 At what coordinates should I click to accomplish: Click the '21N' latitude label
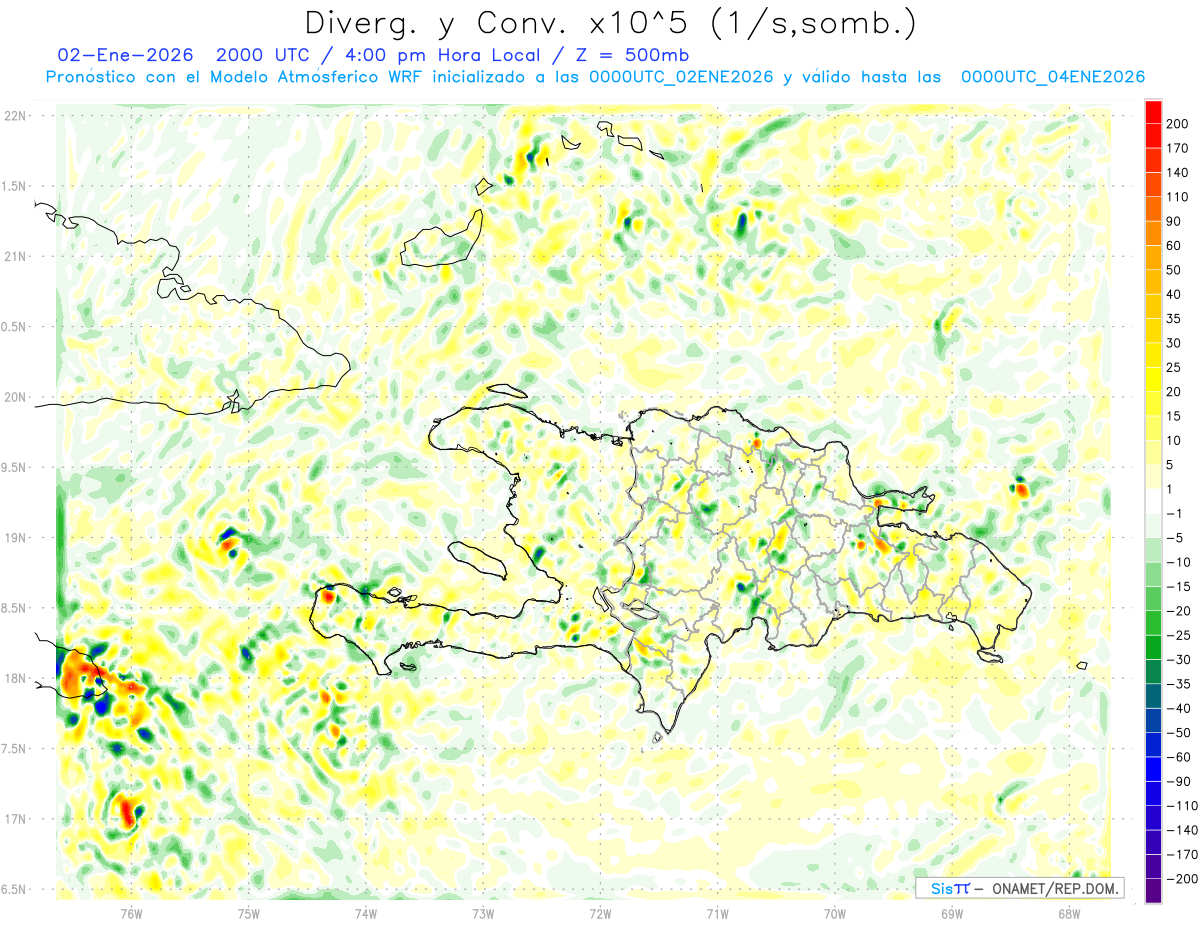[16, 256]
